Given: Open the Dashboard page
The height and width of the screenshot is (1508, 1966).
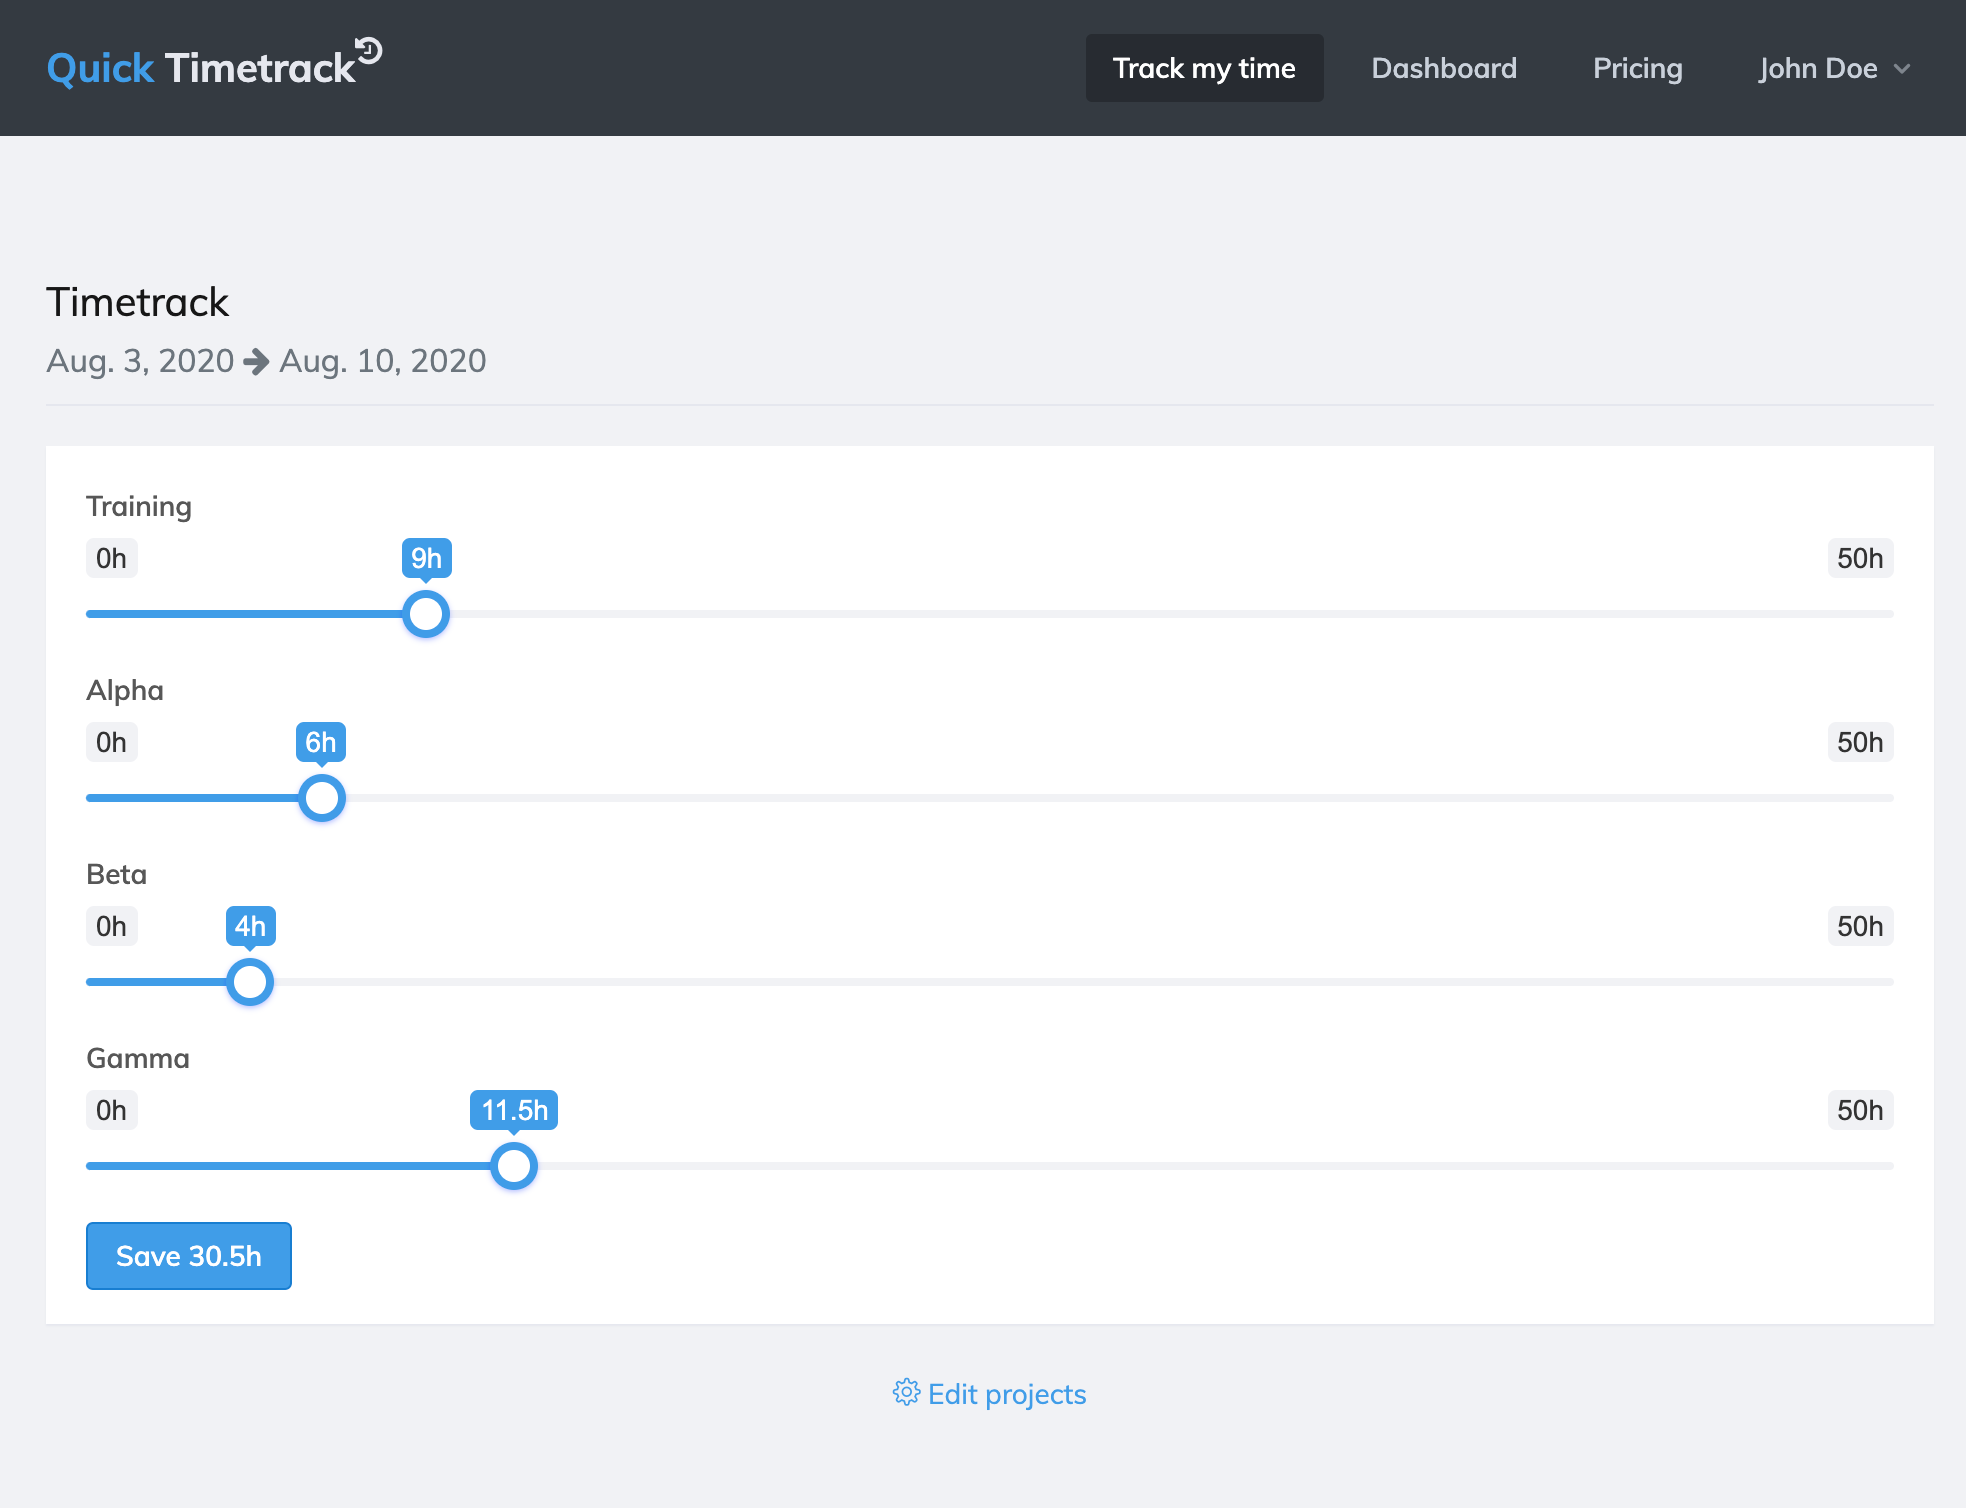Looking at the screenshot, I should 1444,68.
